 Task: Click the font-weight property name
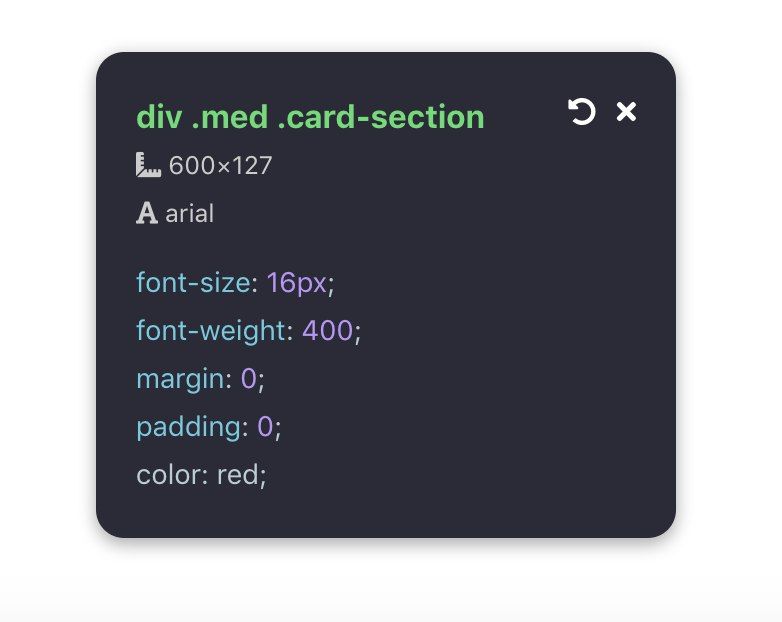210,331
